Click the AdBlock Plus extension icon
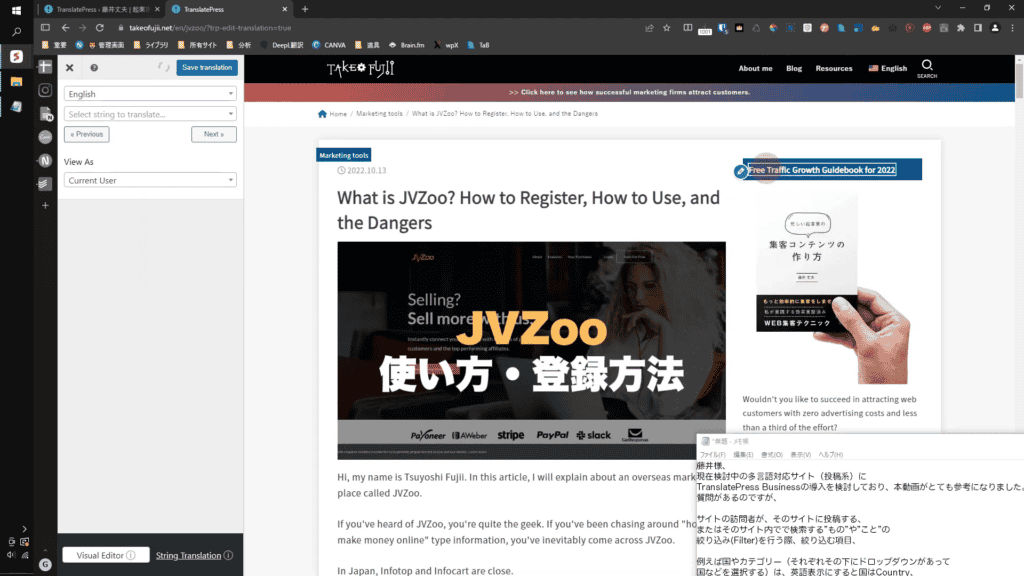 (x=927, y=28)
